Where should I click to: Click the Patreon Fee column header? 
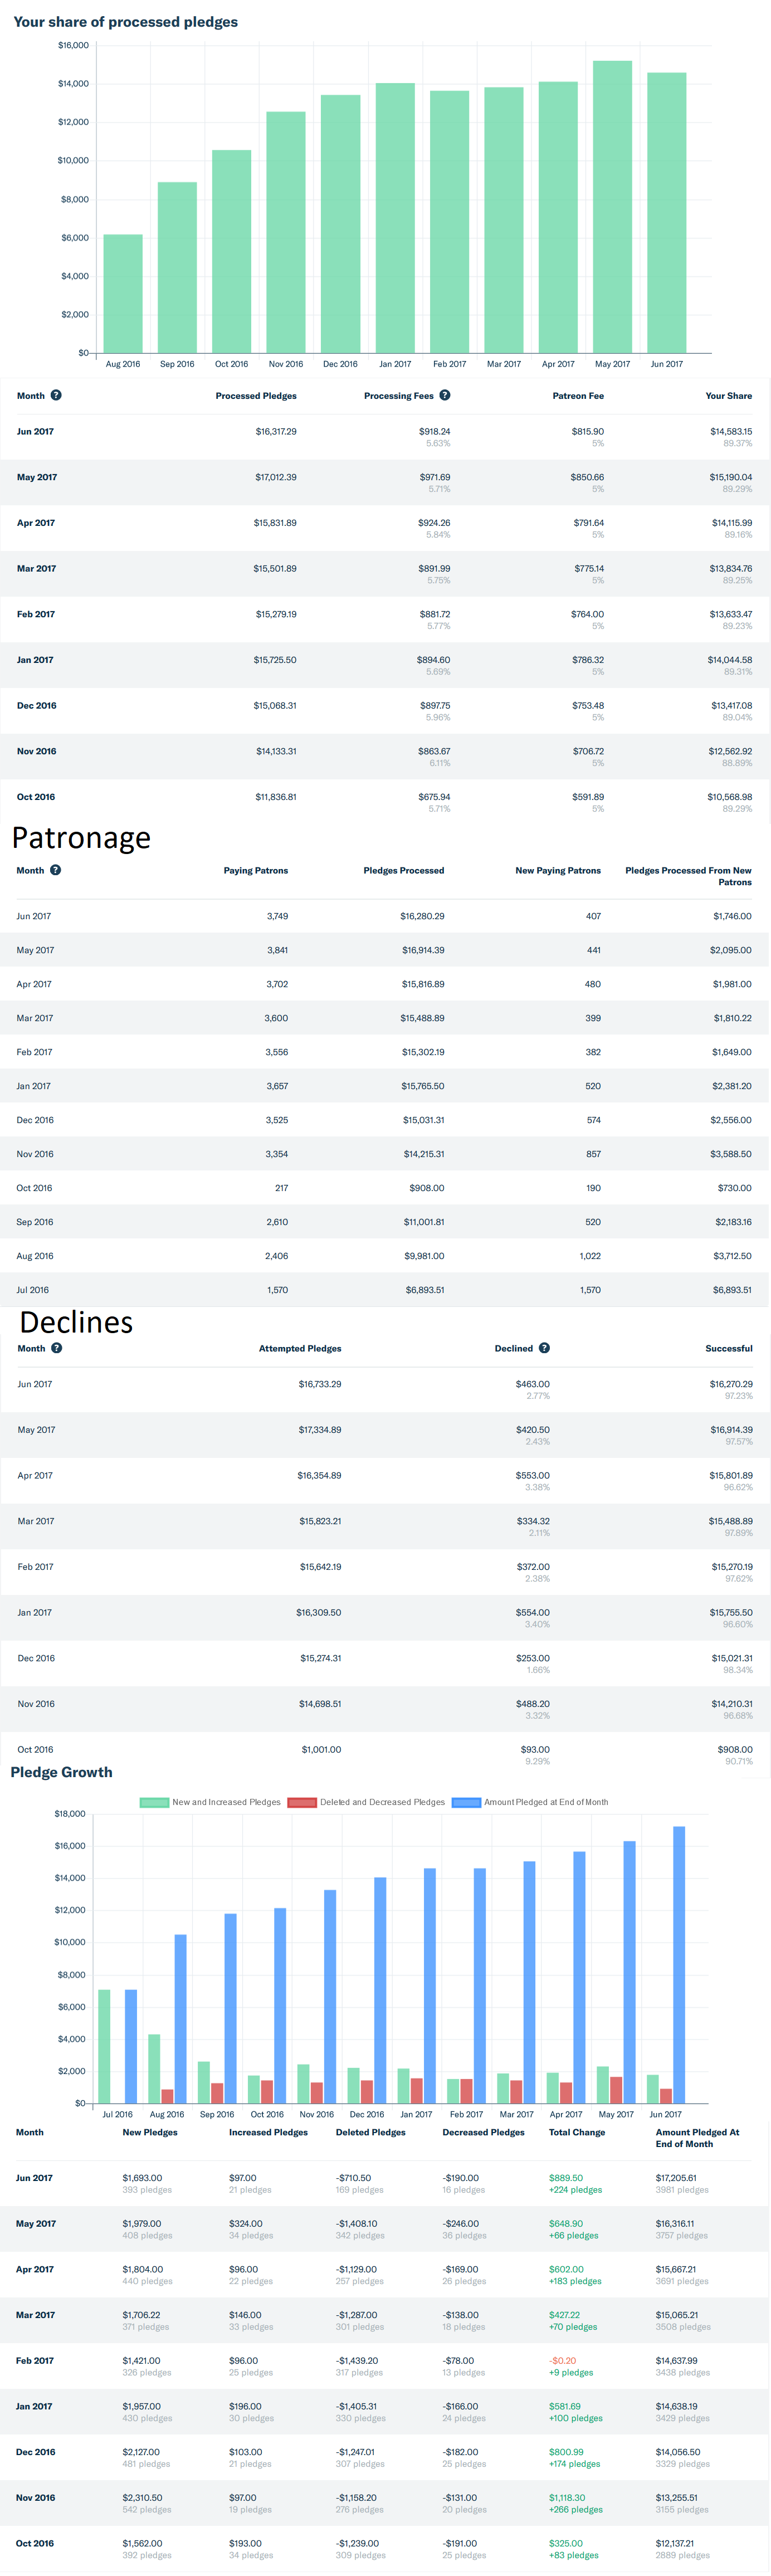[578, 396]
